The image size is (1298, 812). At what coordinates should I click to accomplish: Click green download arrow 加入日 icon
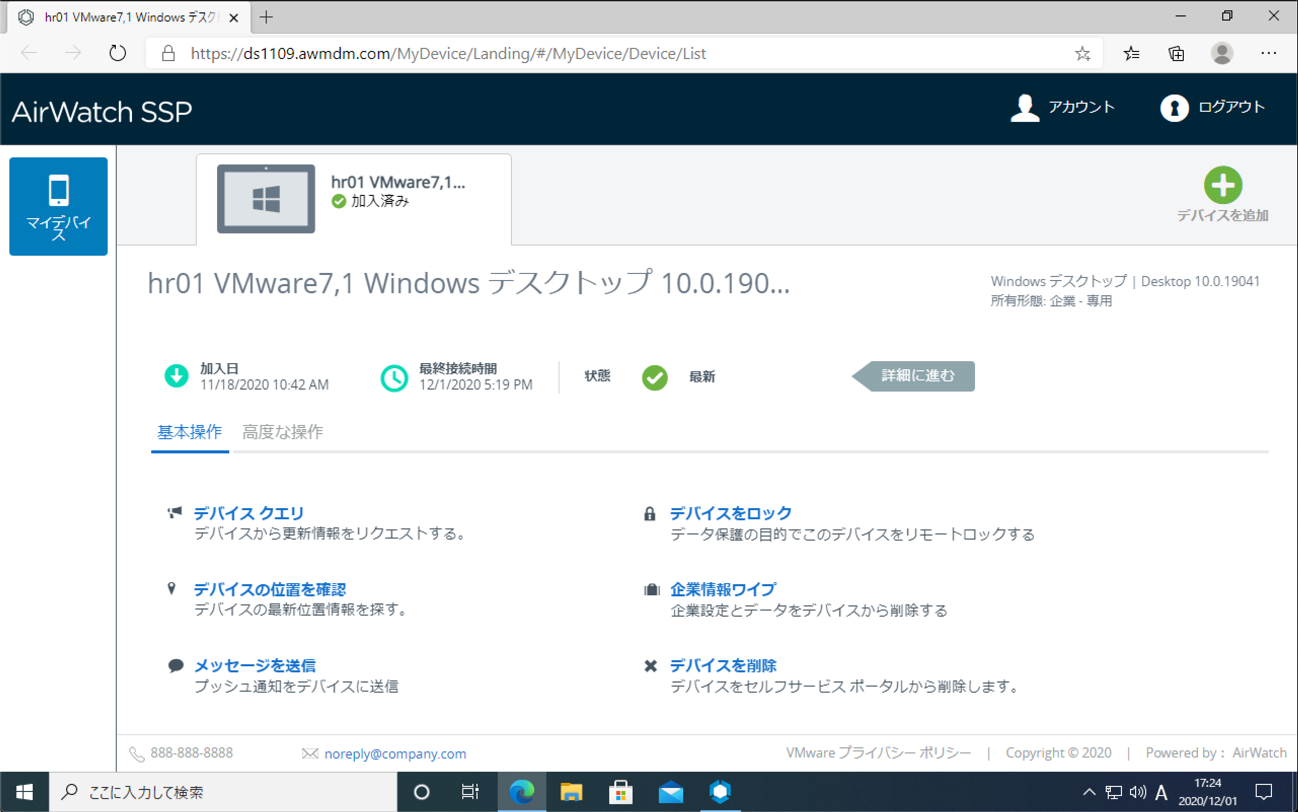click(176, 376)
